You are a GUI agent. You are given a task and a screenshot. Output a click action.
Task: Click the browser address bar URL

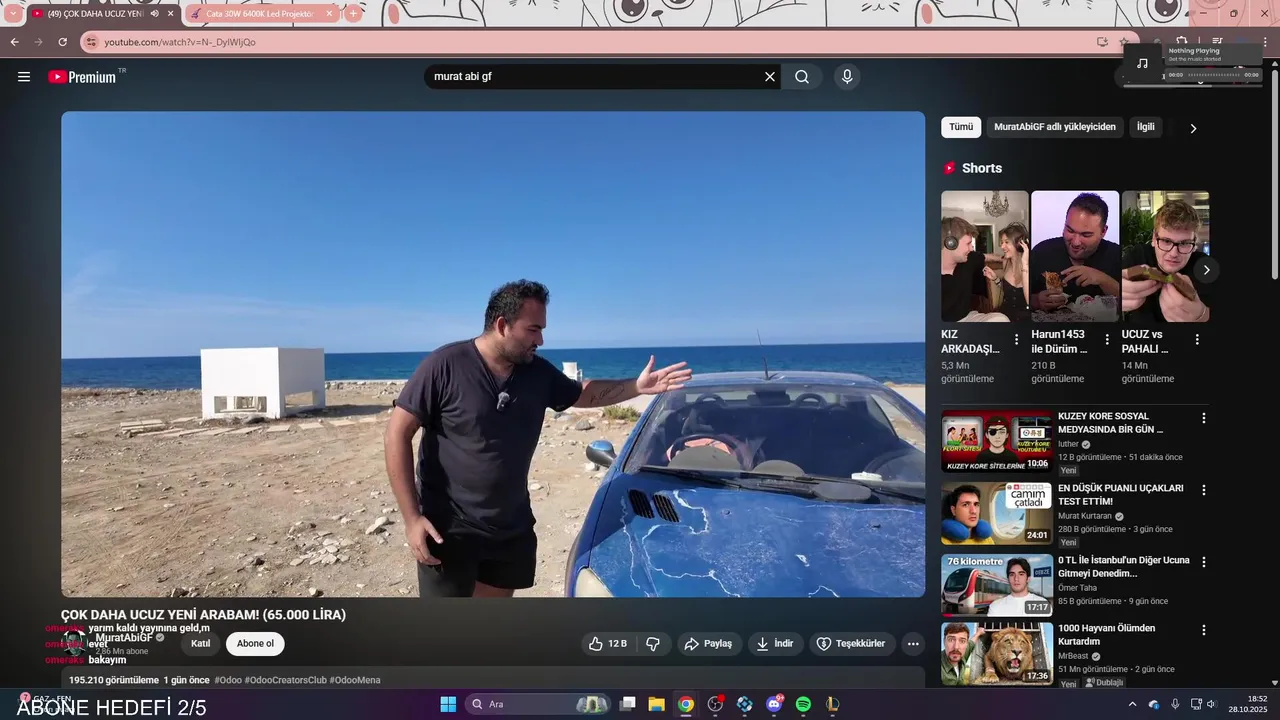(x=180, y=42)
